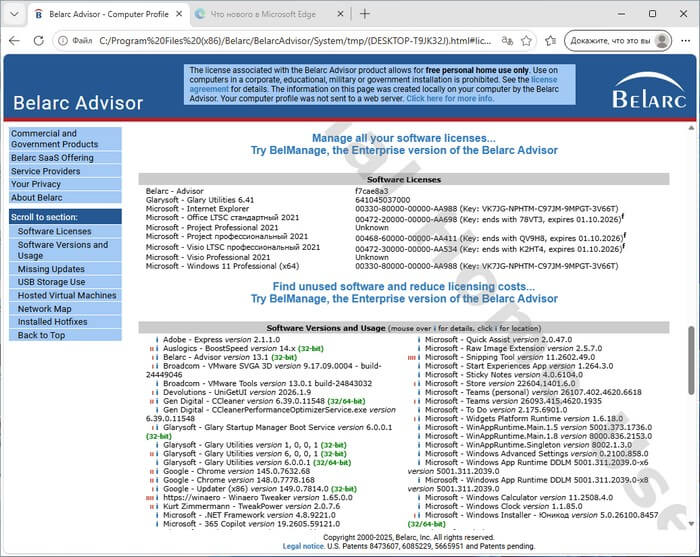
Task: Open Service Providers sidebar link
Action: [65, 171]
